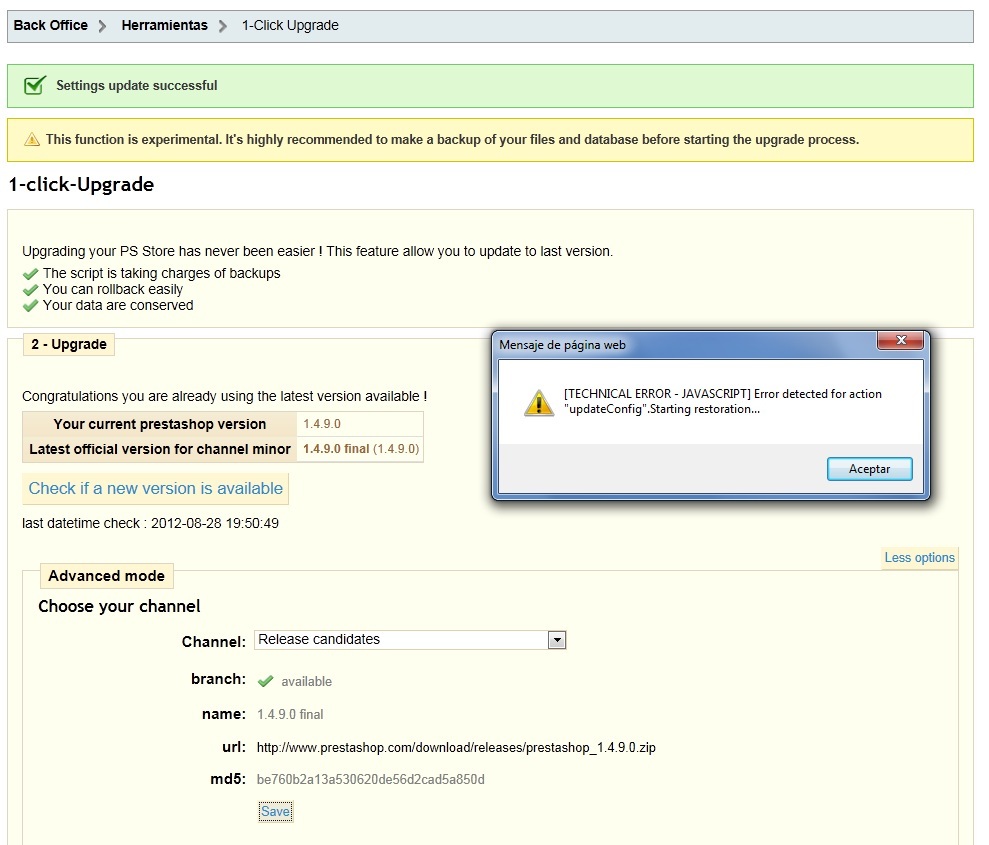Click the breadcrumb arrow after Back Office
This screenshot has width=989, height=845.
[x=102, y=26]
